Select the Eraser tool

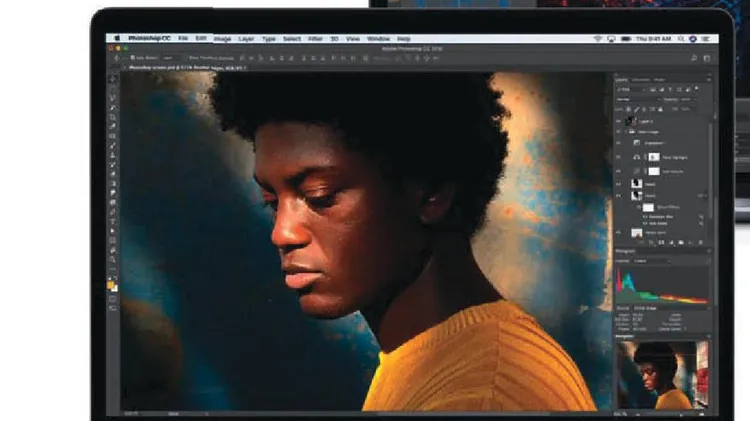[113, 174]
